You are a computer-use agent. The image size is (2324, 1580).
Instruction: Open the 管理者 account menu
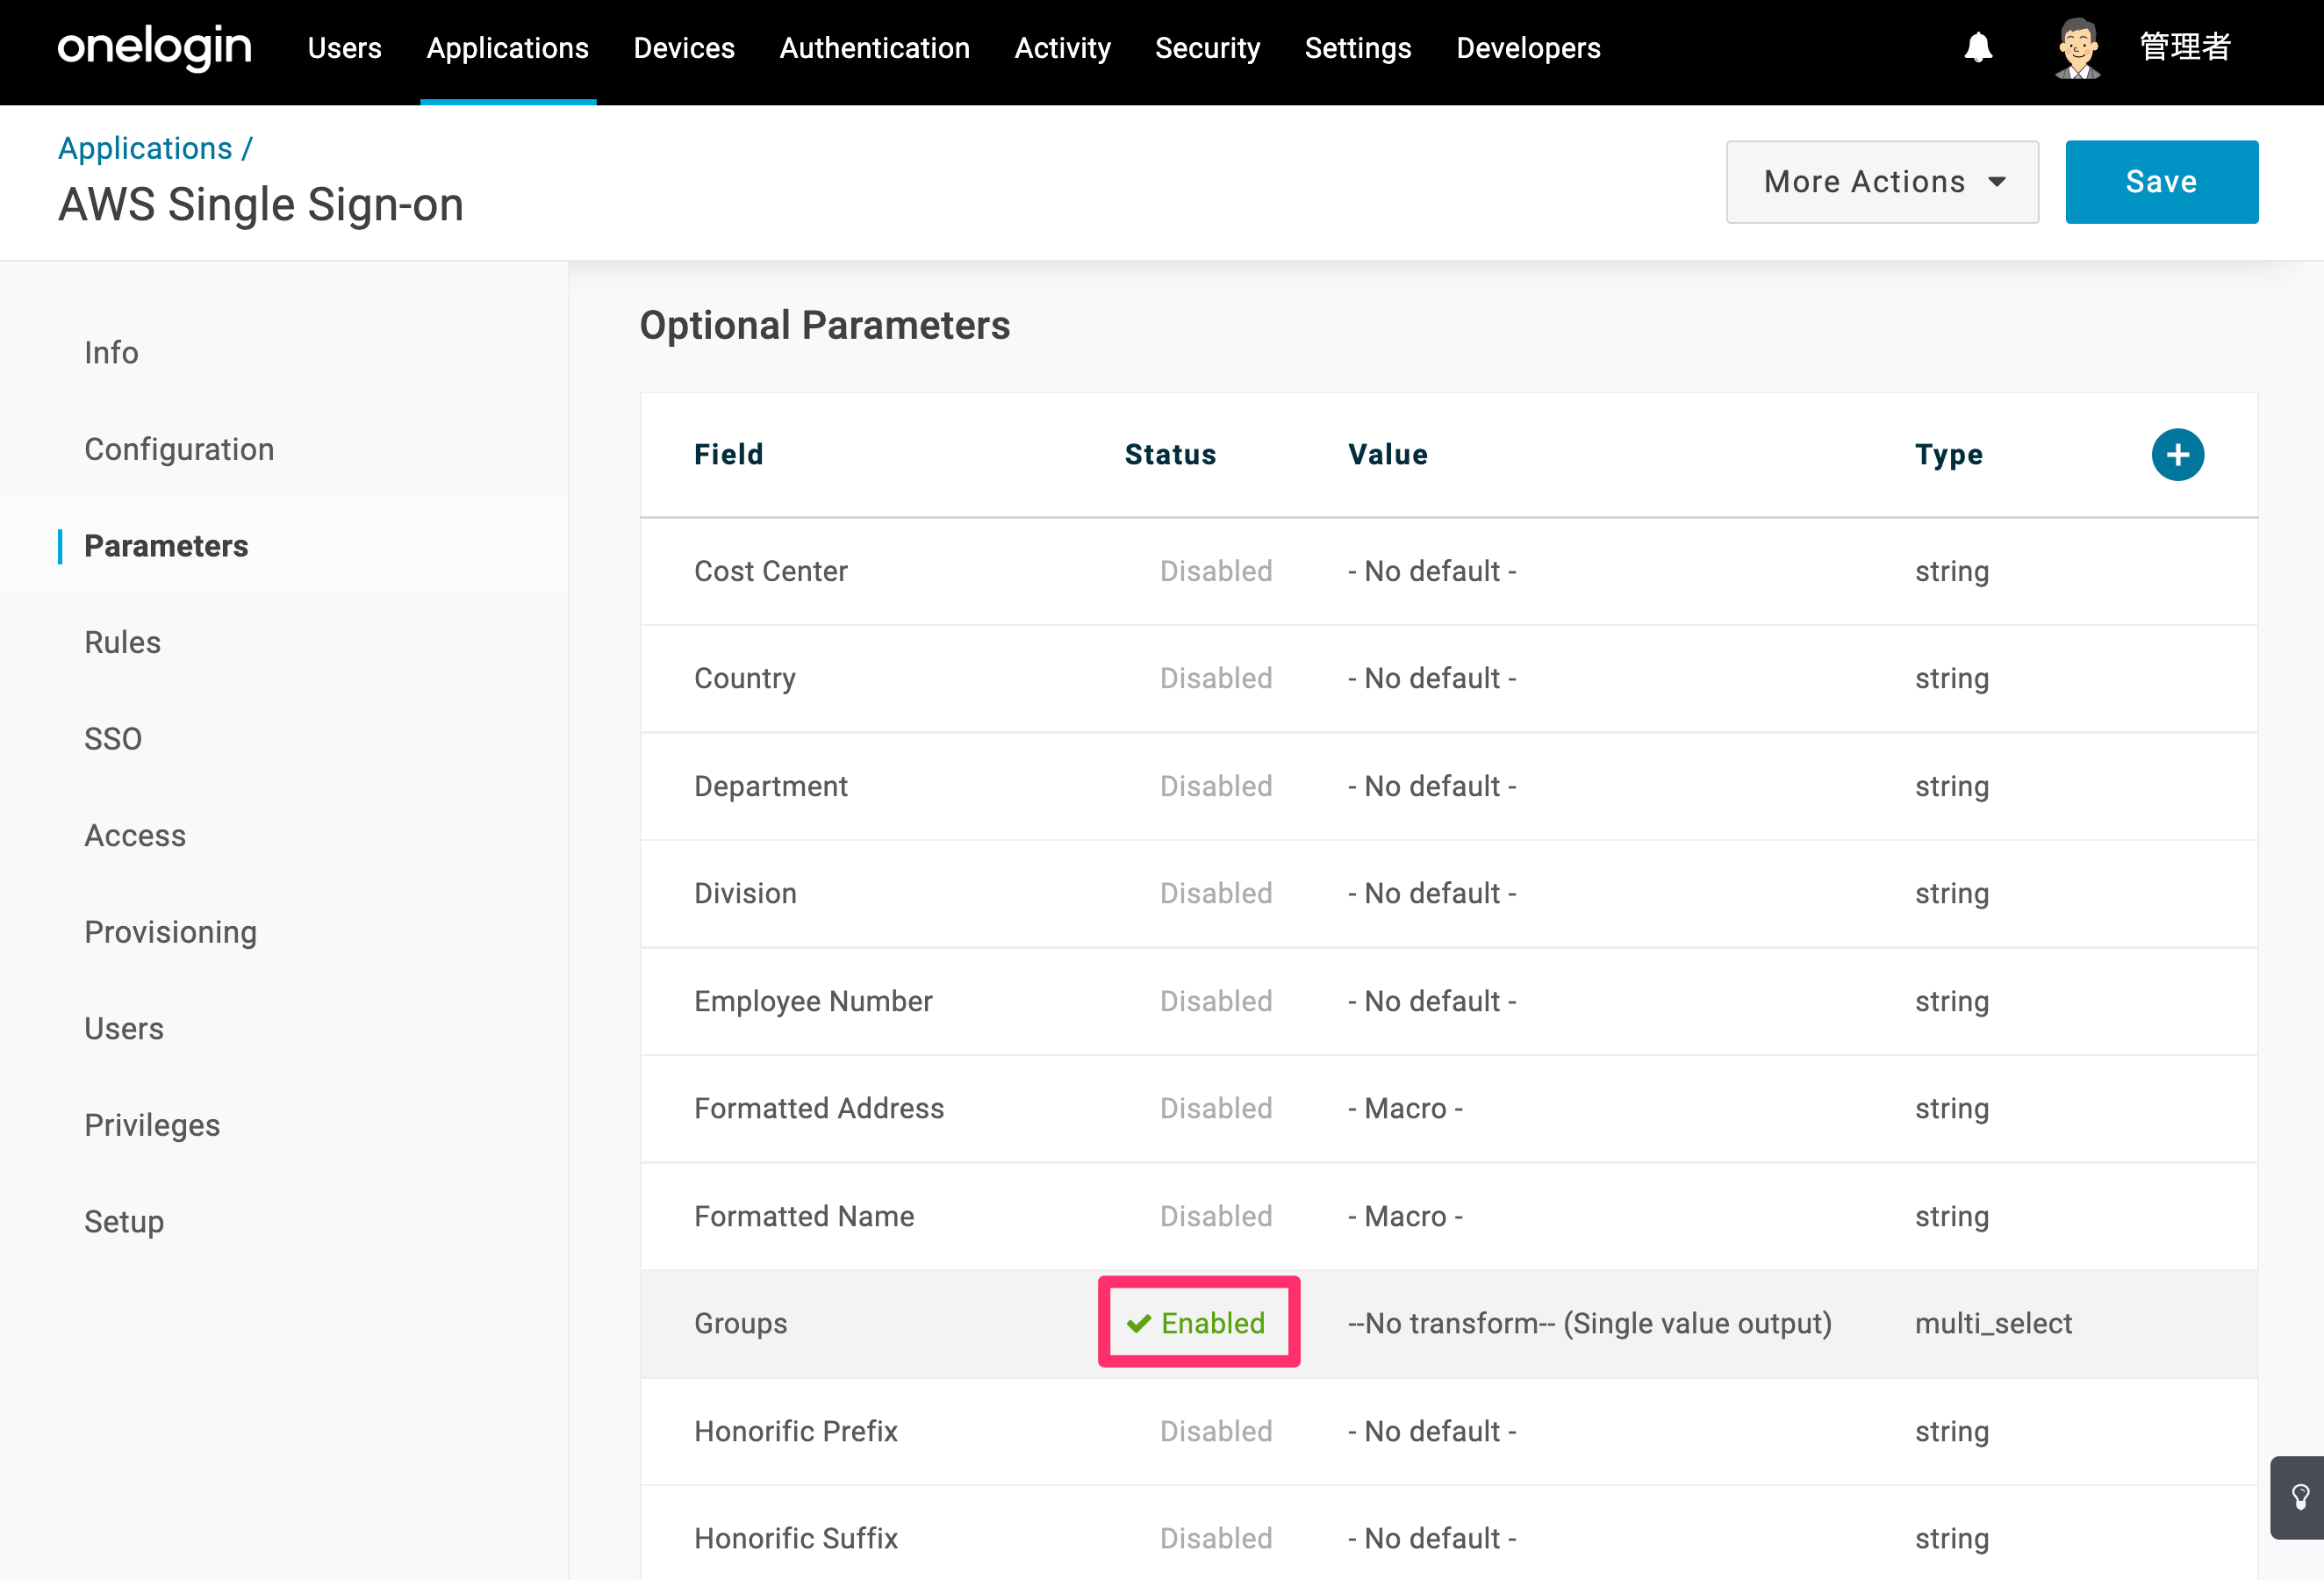[x=2185, y=47]
